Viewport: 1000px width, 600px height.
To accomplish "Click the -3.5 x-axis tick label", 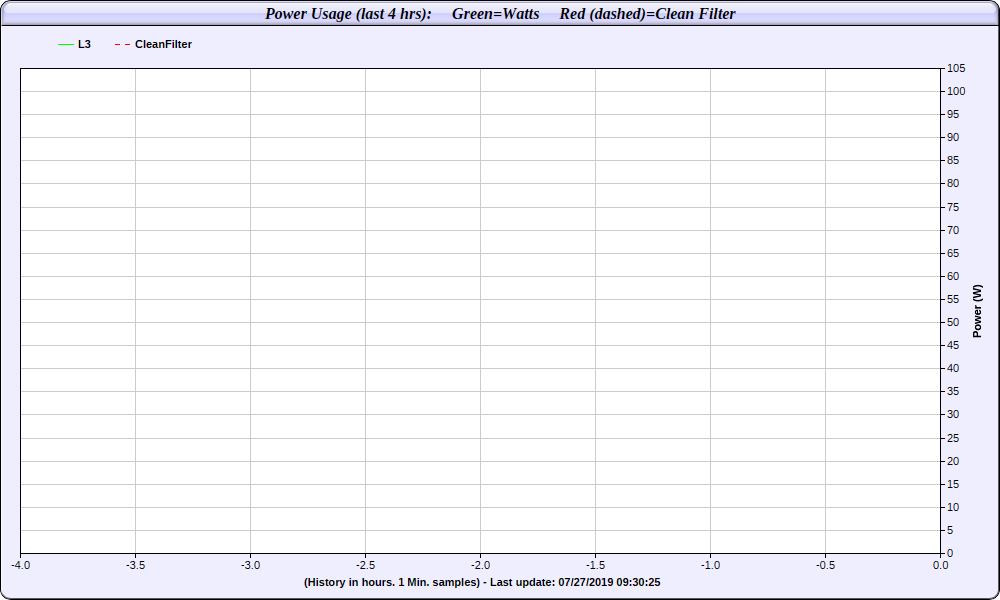I will pos(135,565).
